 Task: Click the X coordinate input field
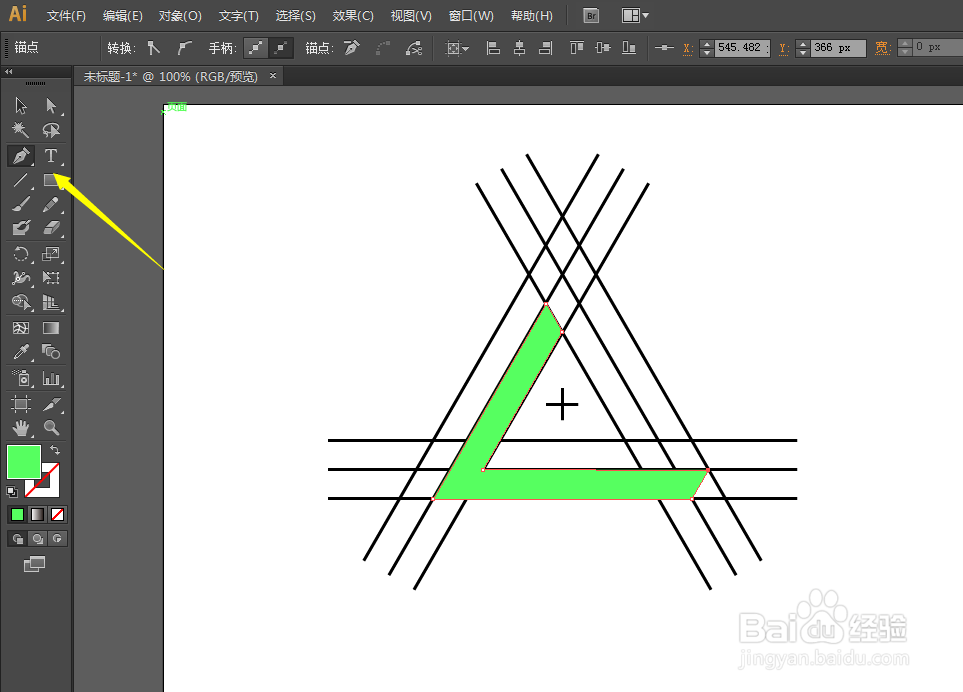coord(742,48)
